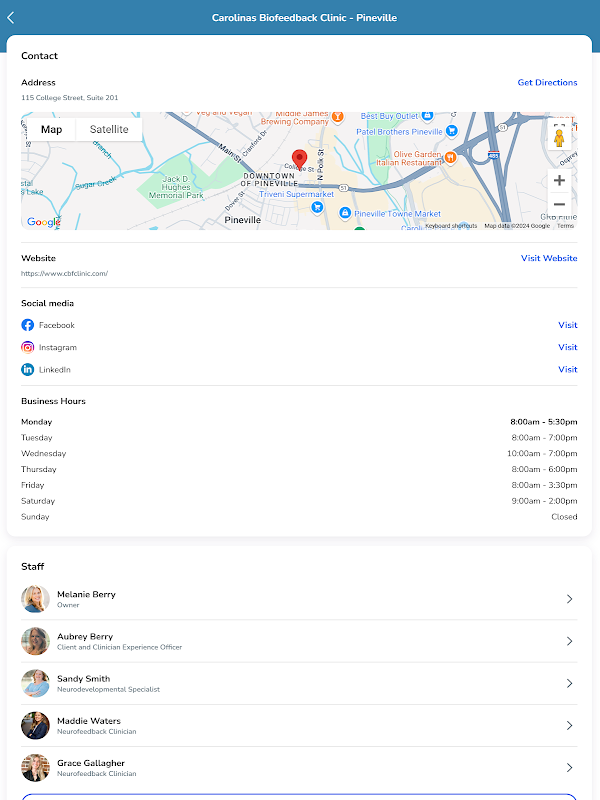Image resolution: width=600 pixels, height=800 pixels.
Task: Click the Google logo on map
Action: tap(44, 222)
